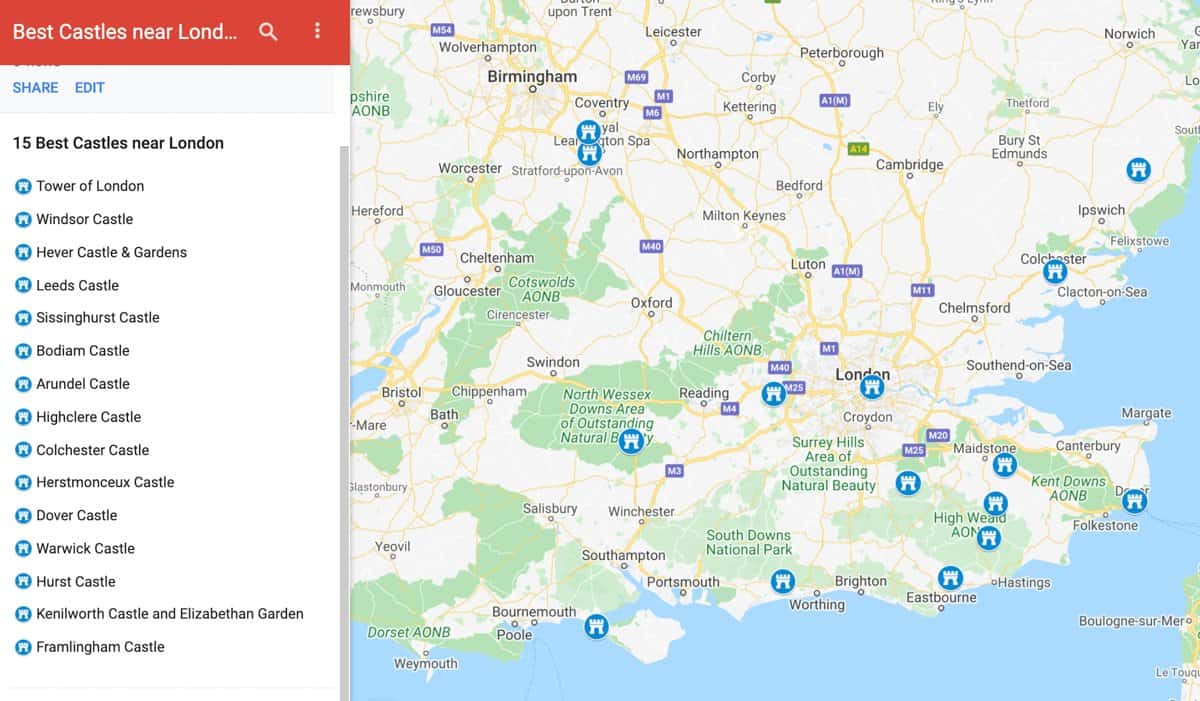The width and height of the screenshot is (1200, 701).
Task: Click the Southampton label on the map
Action: pos(623,555)
